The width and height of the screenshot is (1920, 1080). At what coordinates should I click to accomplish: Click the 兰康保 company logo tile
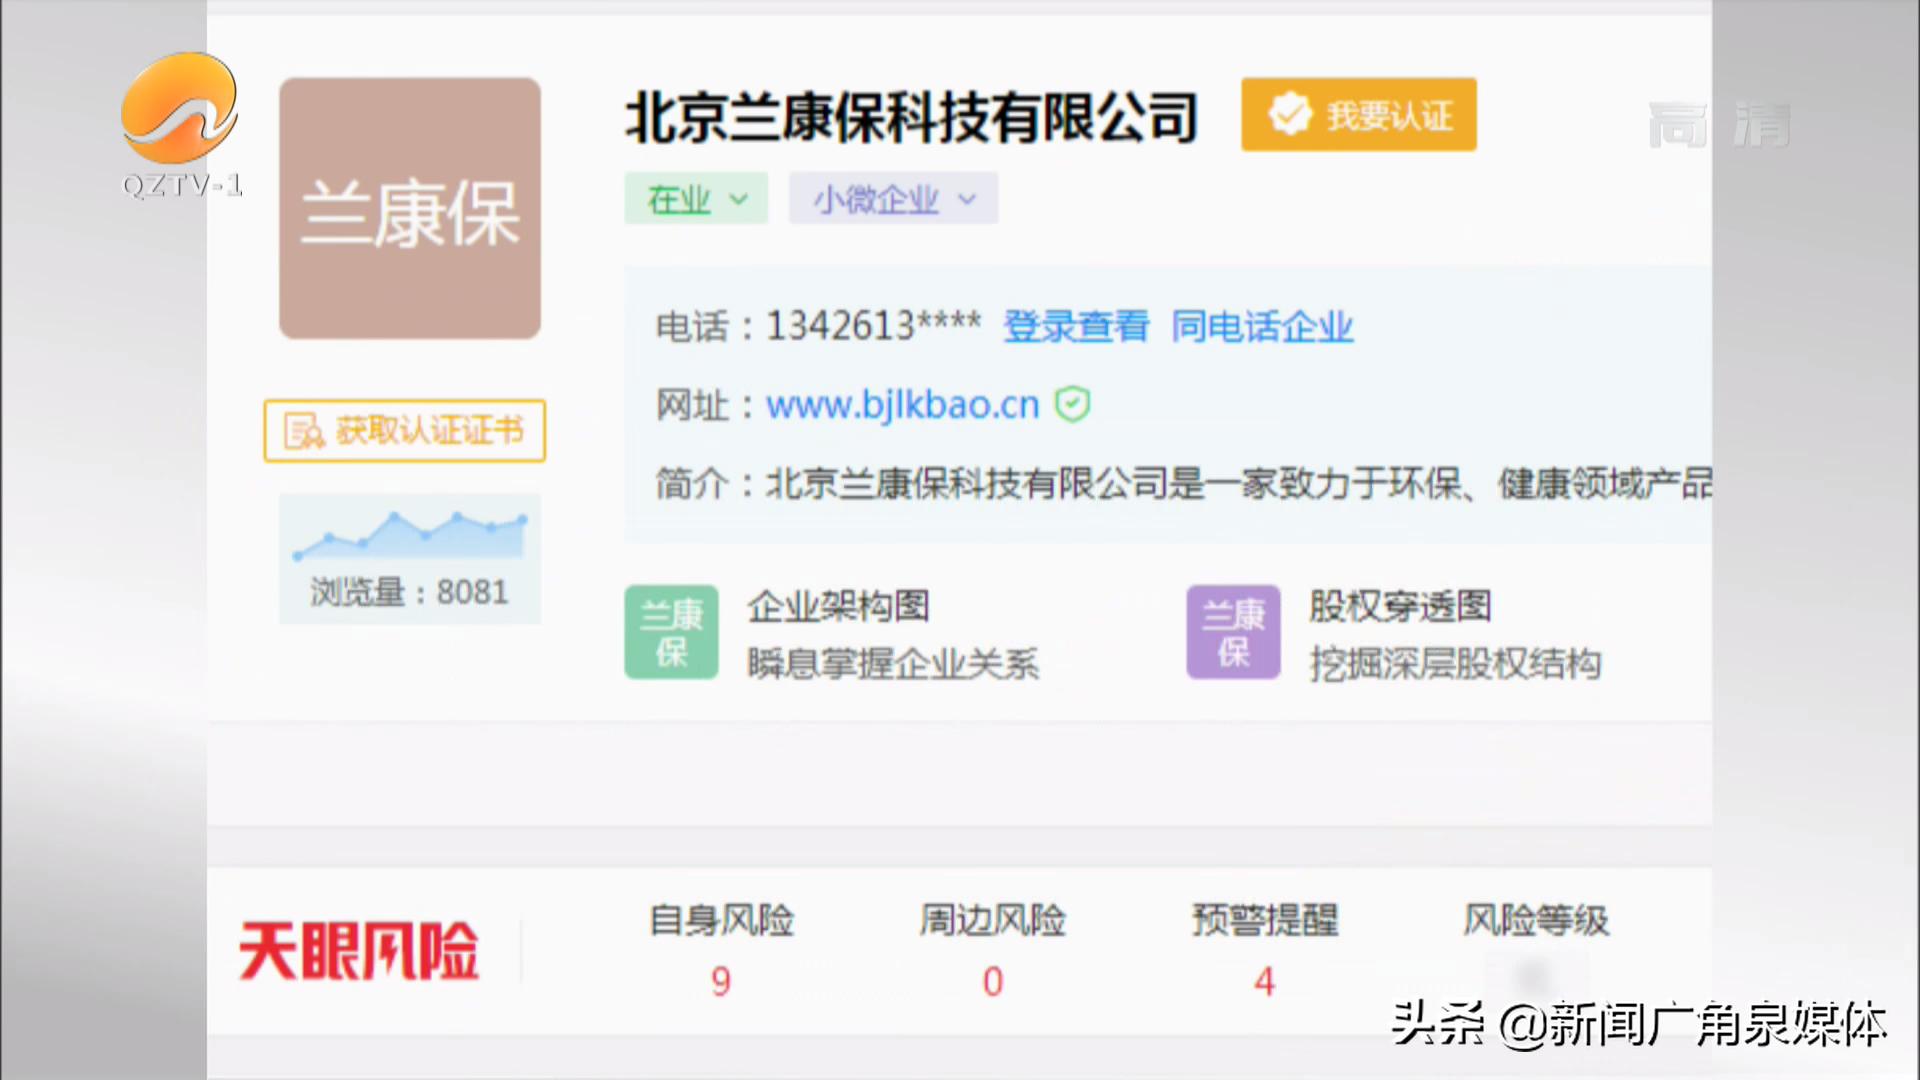(410, 208)
